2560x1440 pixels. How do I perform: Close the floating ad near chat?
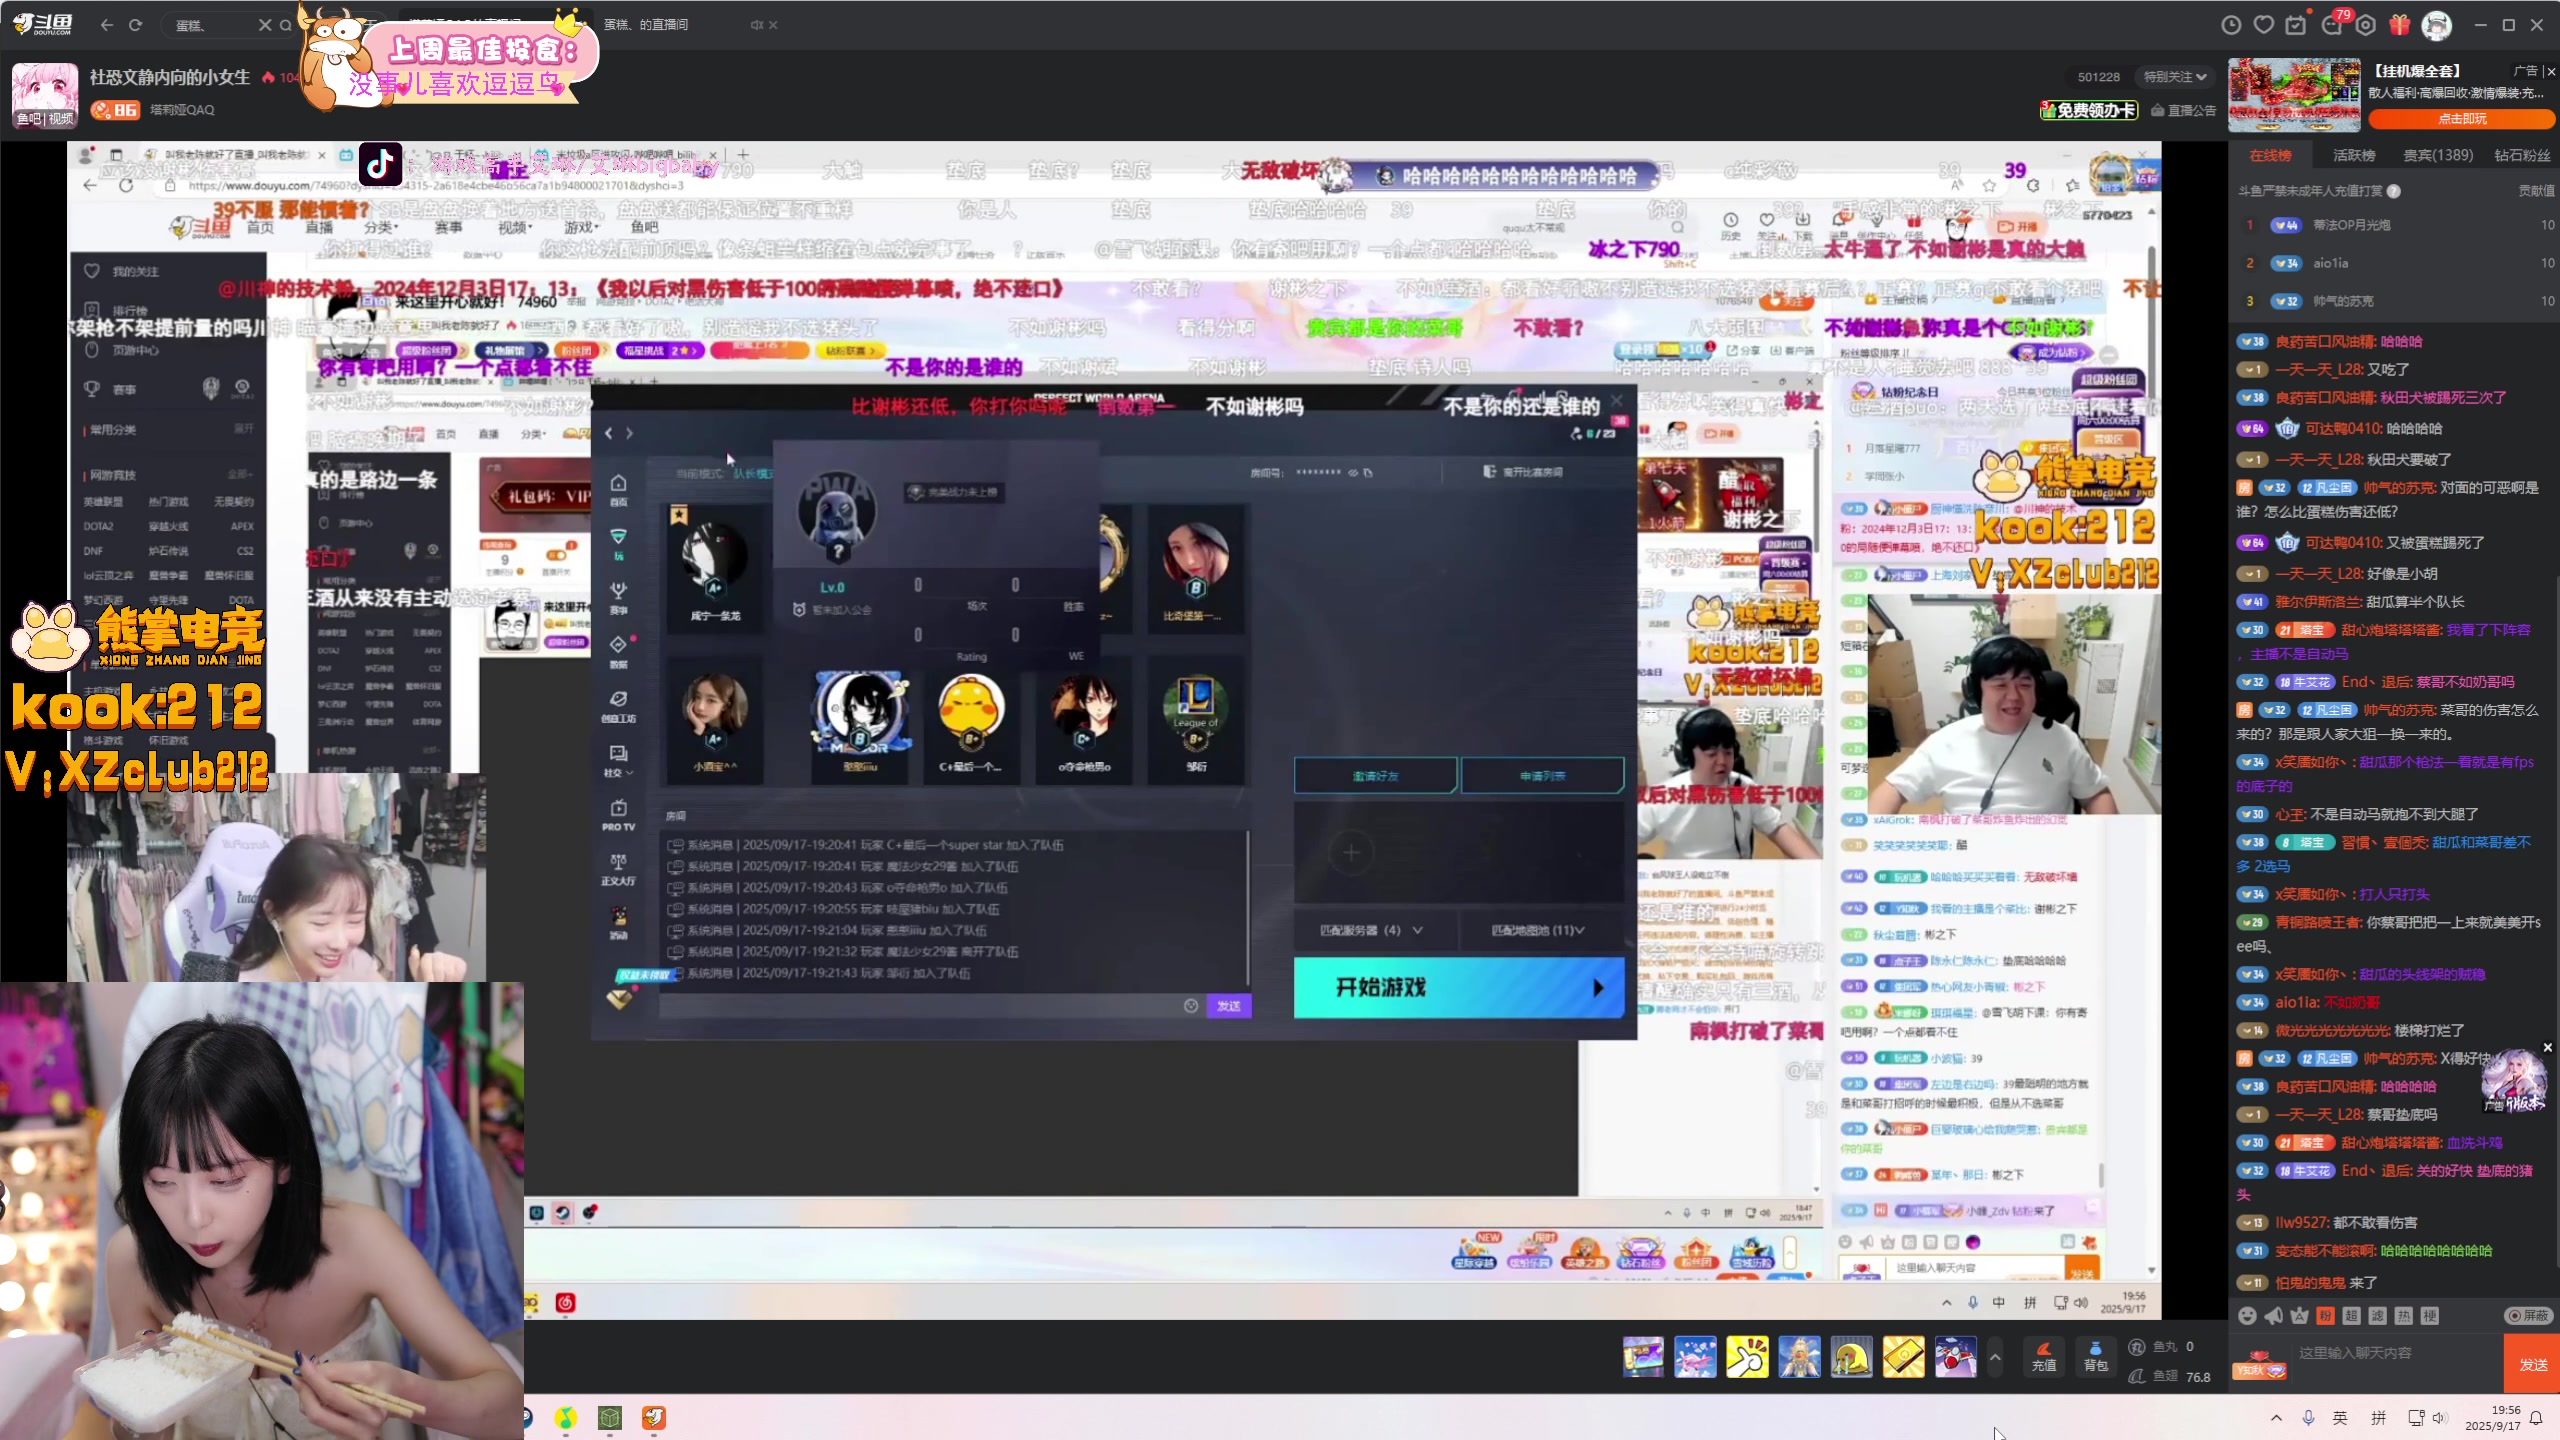[x=2547, y=1047]
